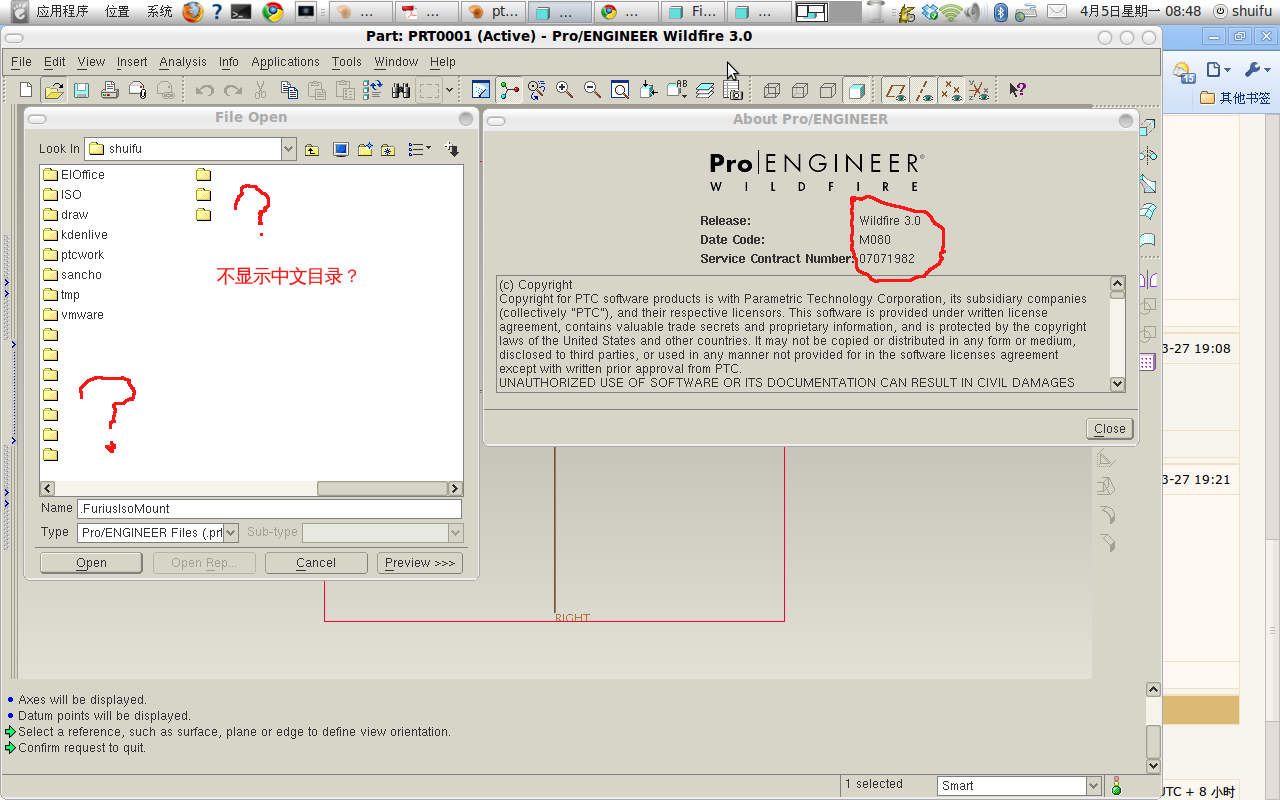Viewport: 1280px width, 800px height.
Task: Toggle datum axes display
Action: (923, 90)
